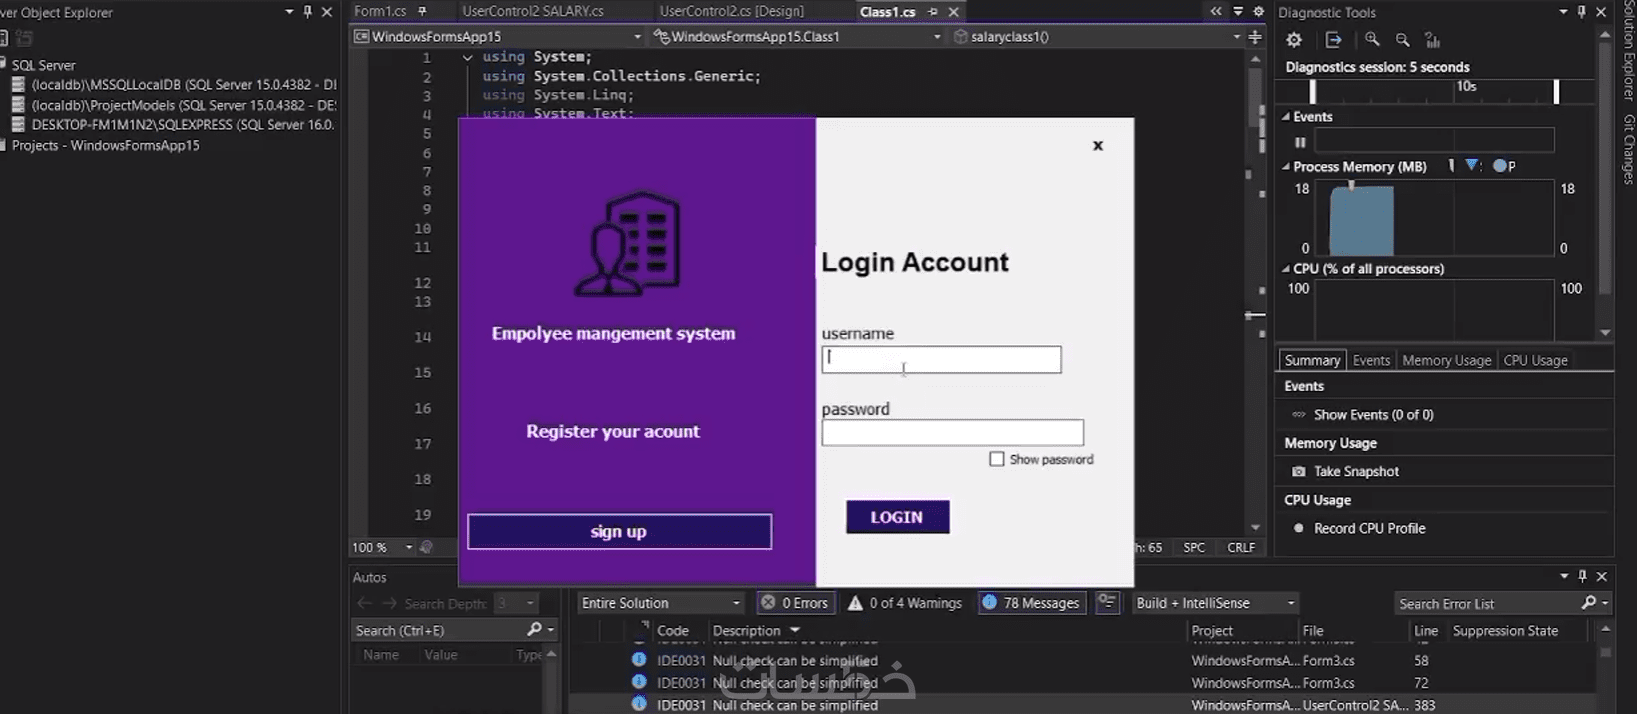Collapse the CPU (% of all processors) section
The width and height of the screenshot is (1637, 714).
coord(1286,269)
